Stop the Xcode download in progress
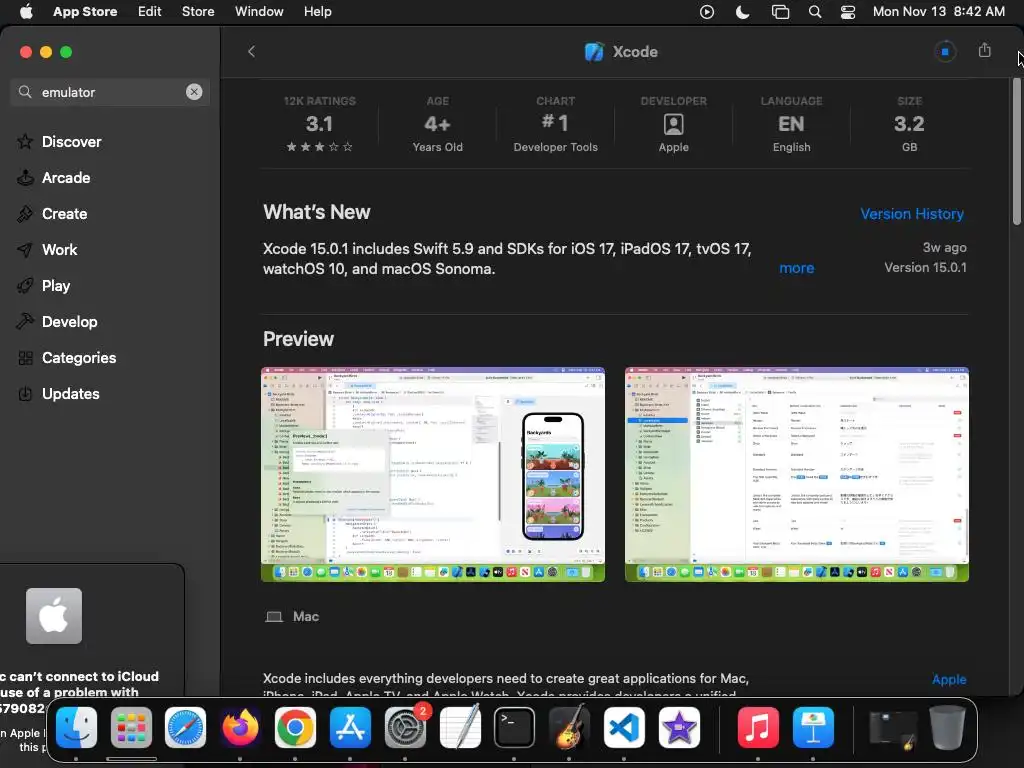1024x768 pixels. tap(945, 52)
